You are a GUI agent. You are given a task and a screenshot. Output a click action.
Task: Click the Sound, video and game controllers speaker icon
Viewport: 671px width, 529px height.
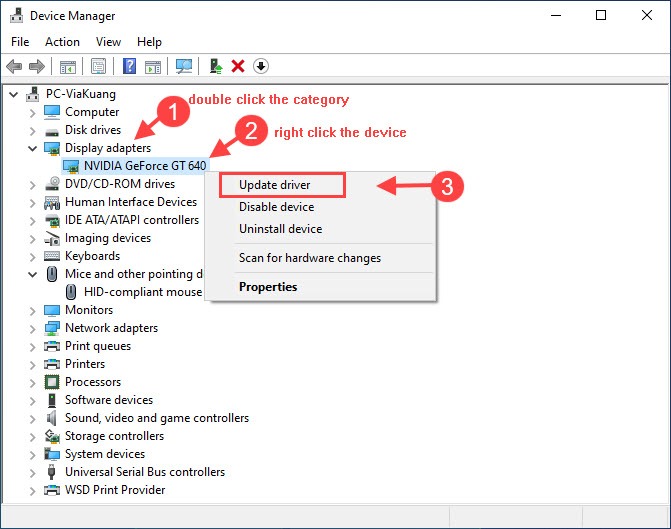click(x=52, y=418)
